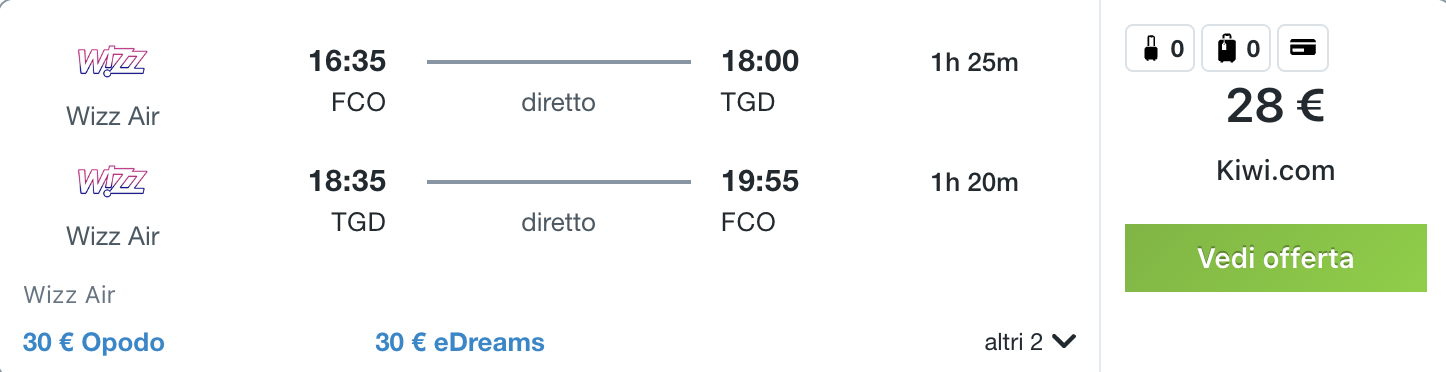Click the 1h 20m return duration
This screenshot has width=1446, height=372.
click(974, 182)
